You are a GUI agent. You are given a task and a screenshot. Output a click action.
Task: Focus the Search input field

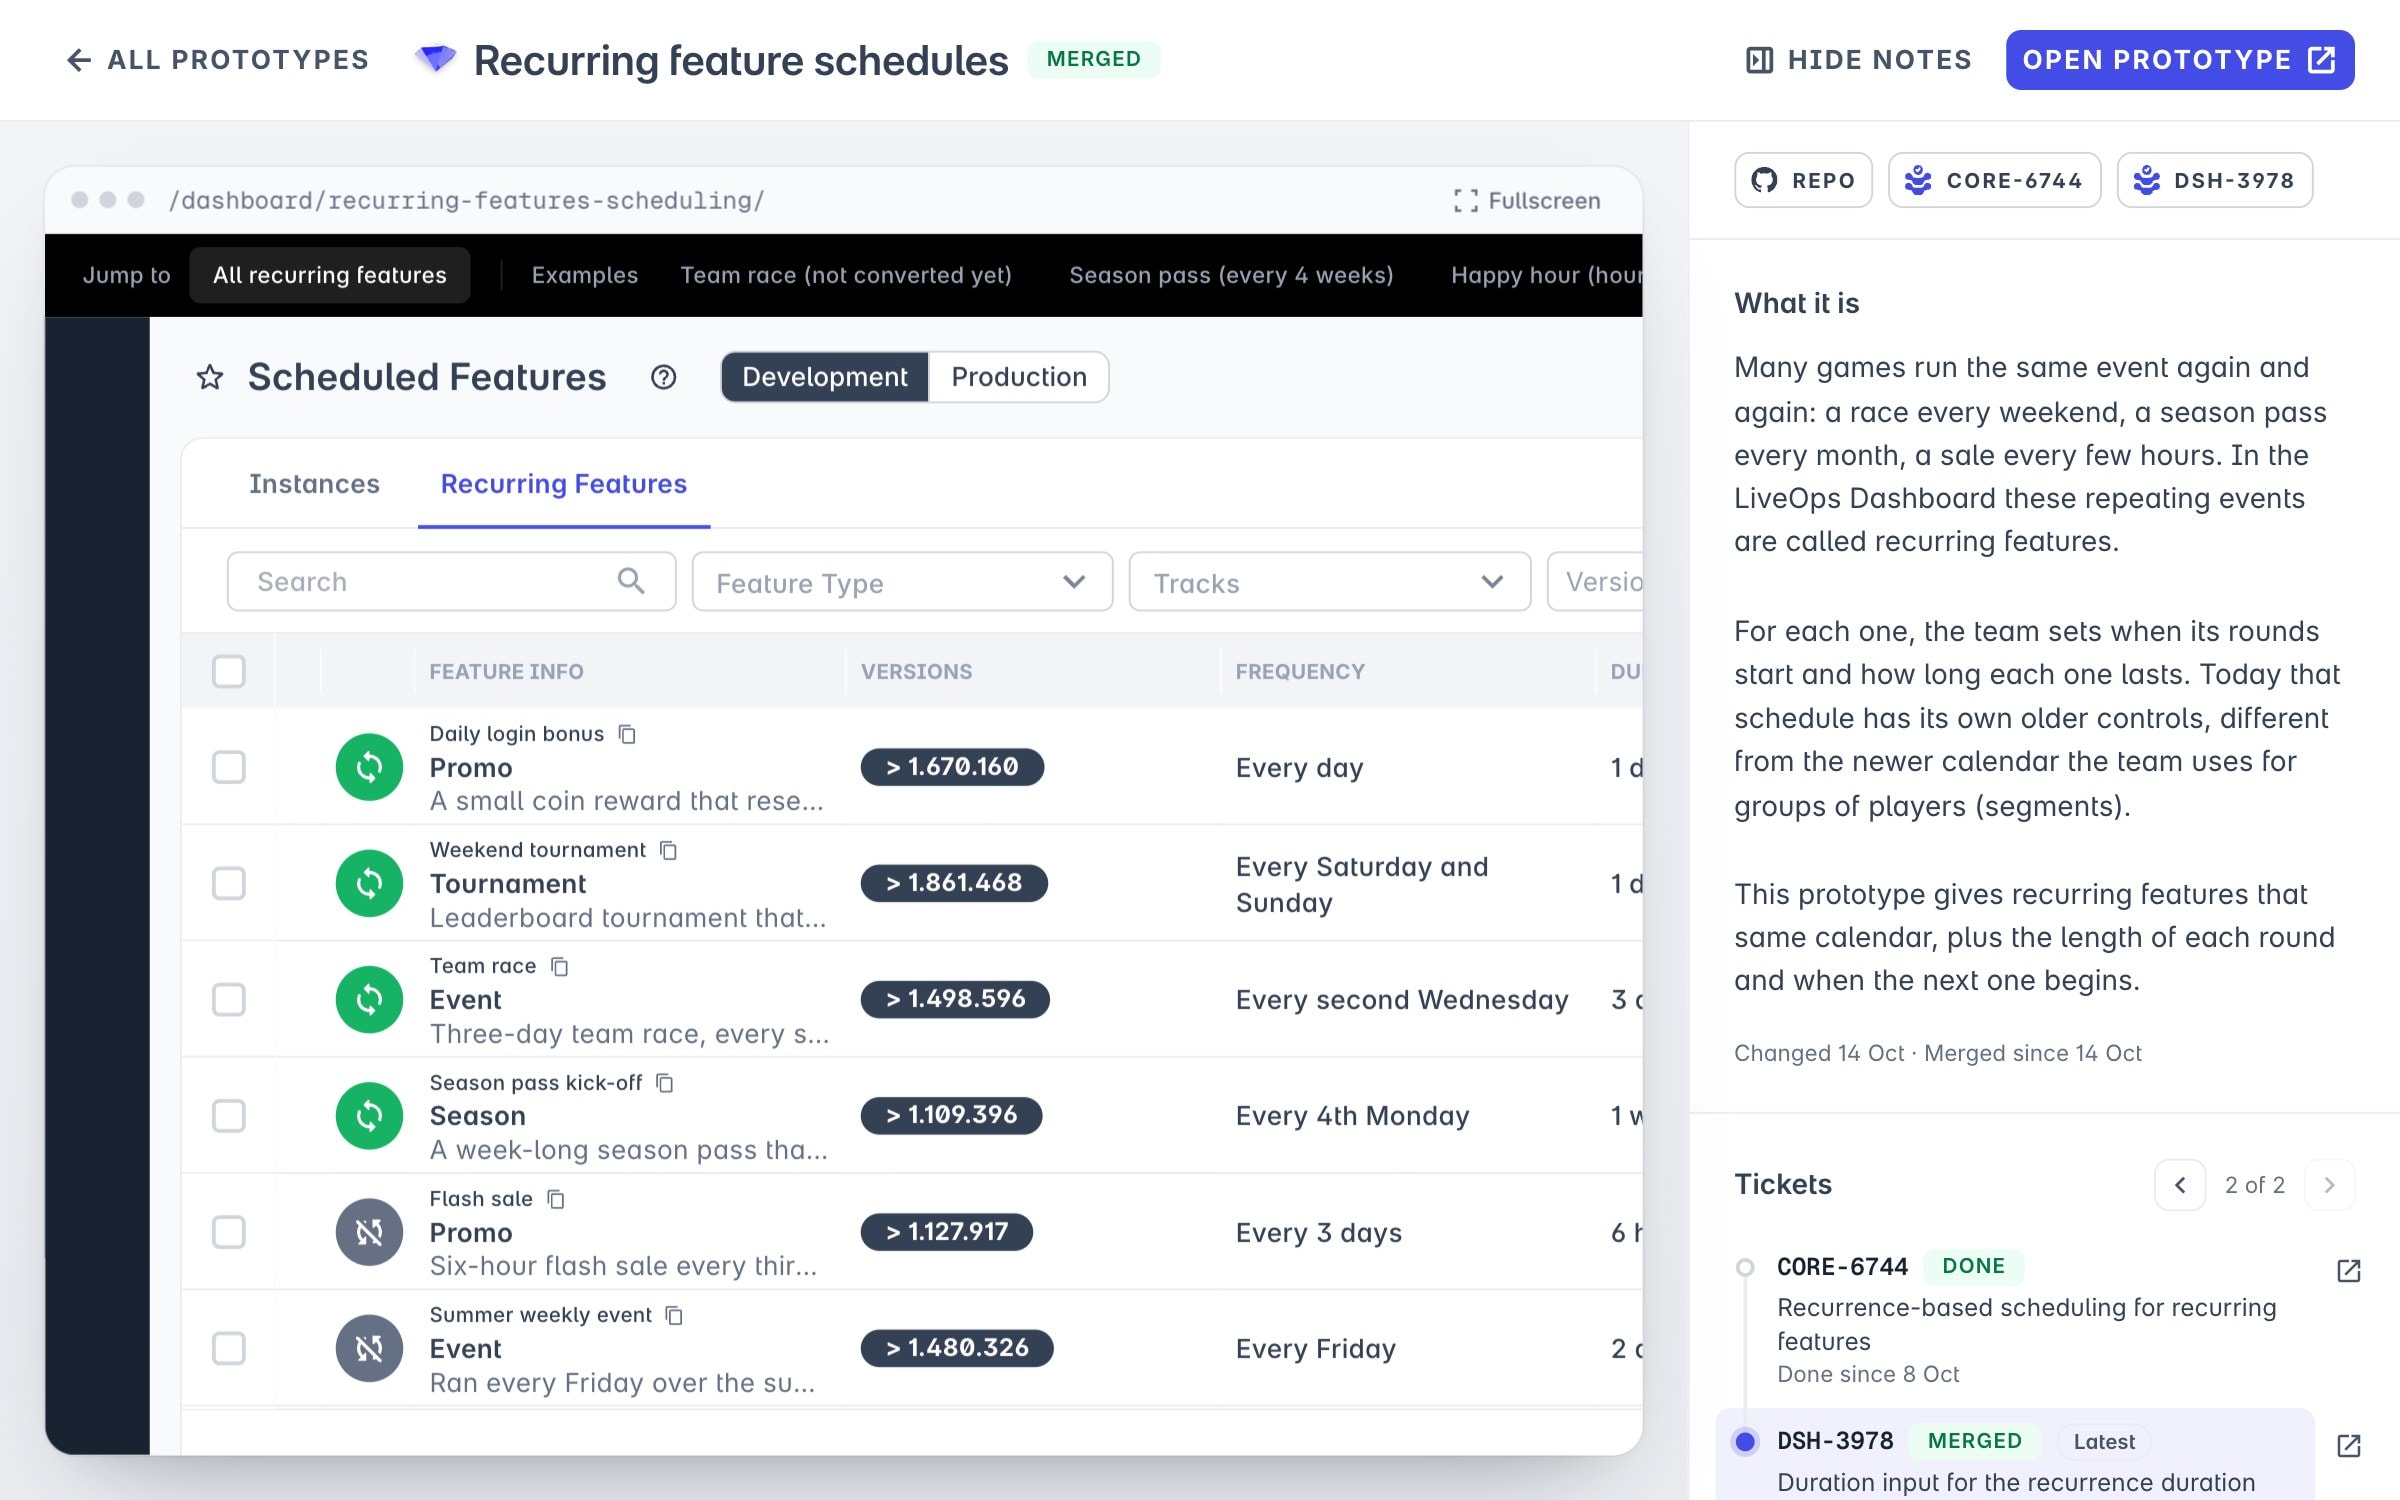[x=451, y=581]
